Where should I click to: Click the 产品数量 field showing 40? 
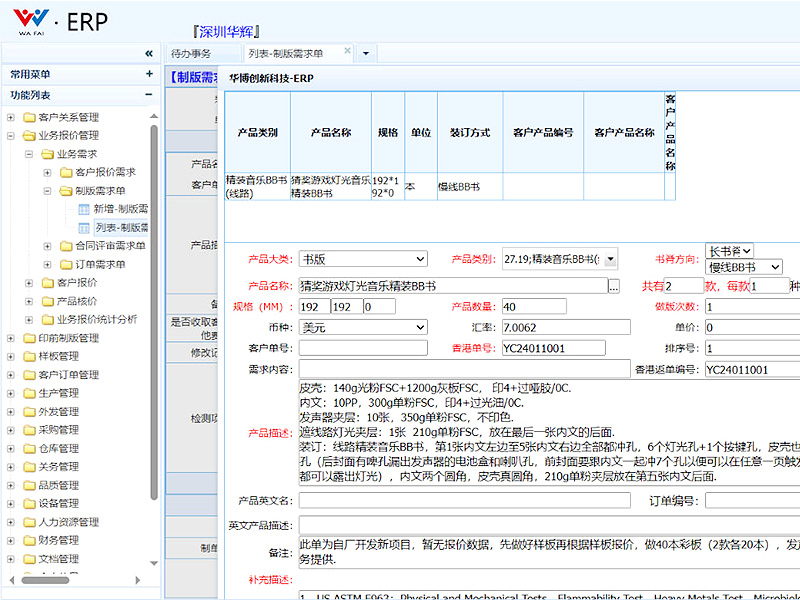(x=534, y=306)
